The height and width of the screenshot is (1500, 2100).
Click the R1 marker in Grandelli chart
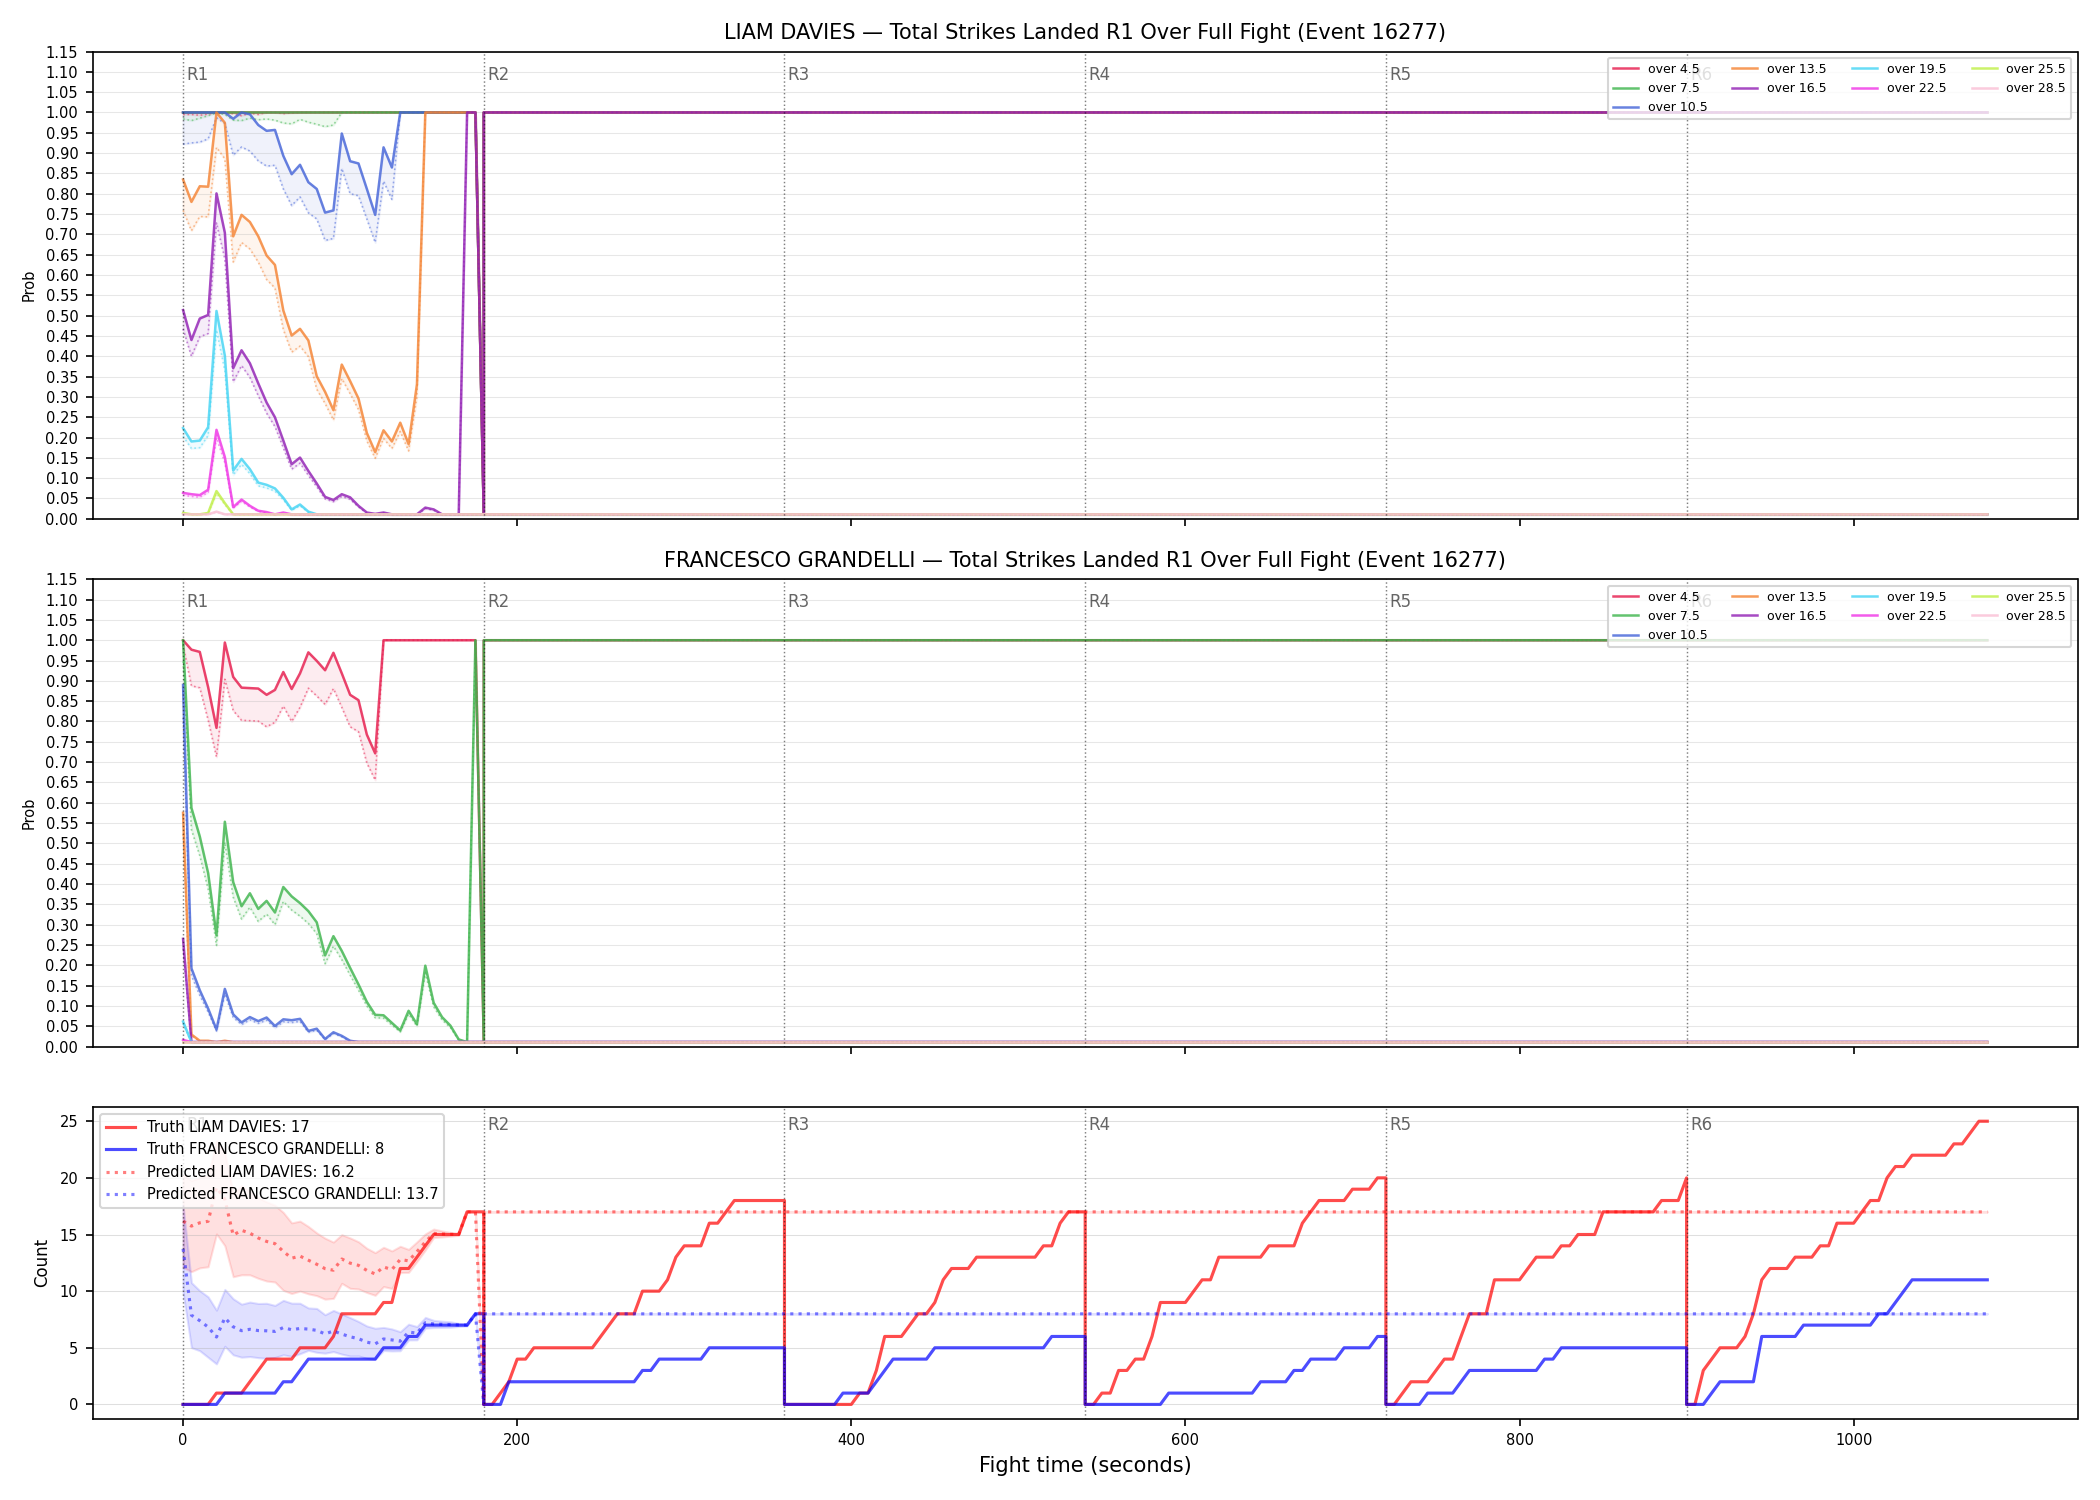coord(197,601)
